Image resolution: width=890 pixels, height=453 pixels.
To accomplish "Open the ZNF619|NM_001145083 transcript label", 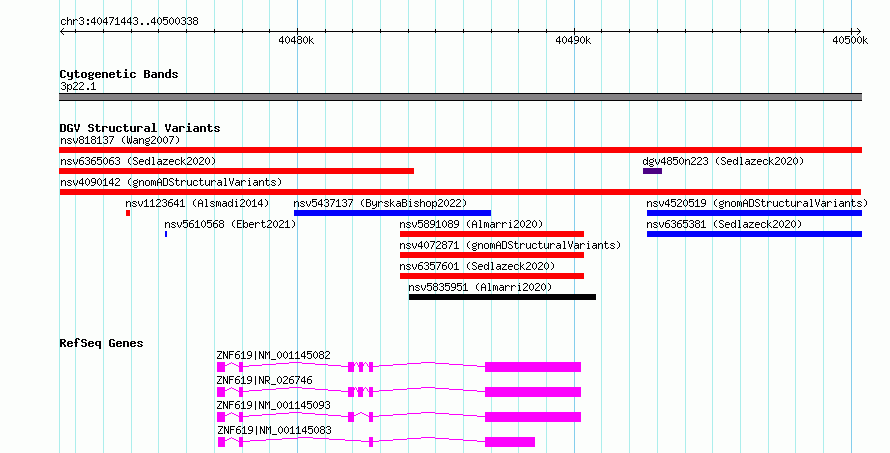I will tap(274, 430).
